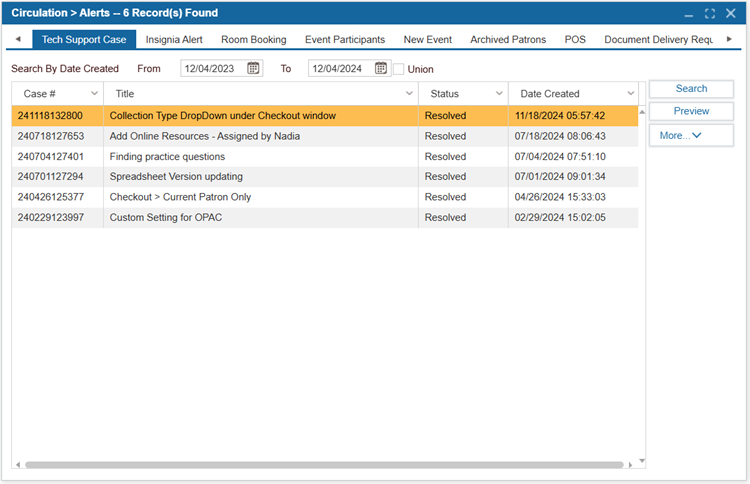Screen dimensions: 750x484
Task: Open the Archived Patrons tab
Action: click(508, 39)
